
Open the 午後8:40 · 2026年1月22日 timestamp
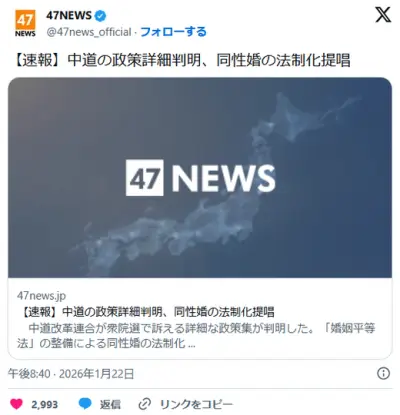coord(71,374)
